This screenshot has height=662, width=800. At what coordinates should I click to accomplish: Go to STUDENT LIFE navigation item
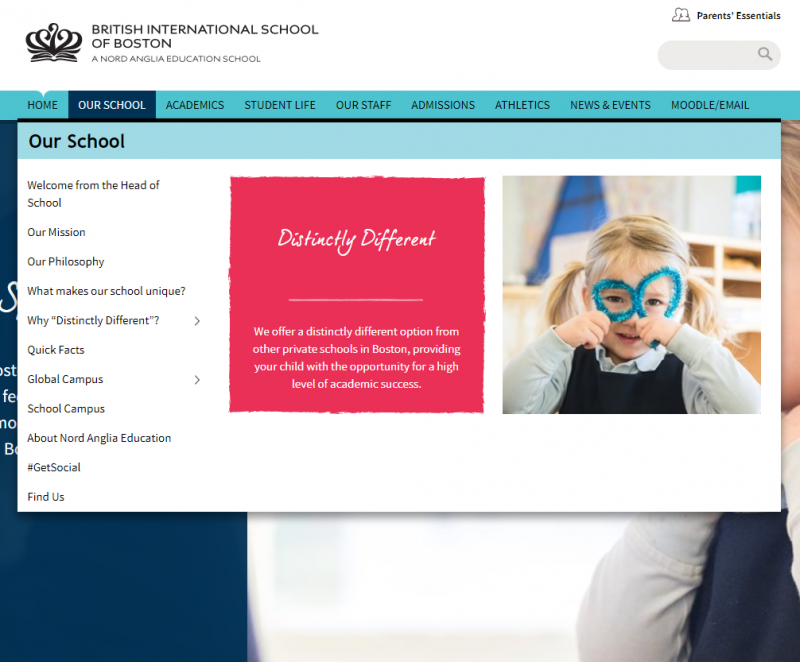pos(280,104)
